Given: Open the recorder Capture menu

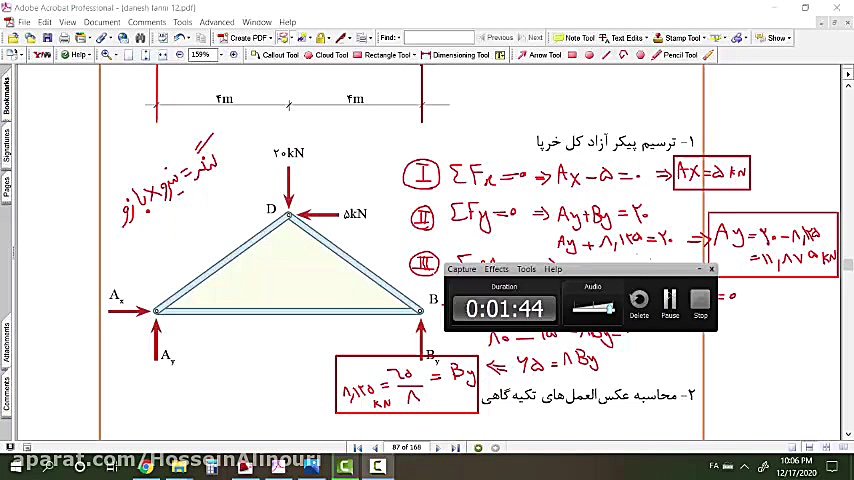Looking at the screenshot, I should (x=462, y=269).
